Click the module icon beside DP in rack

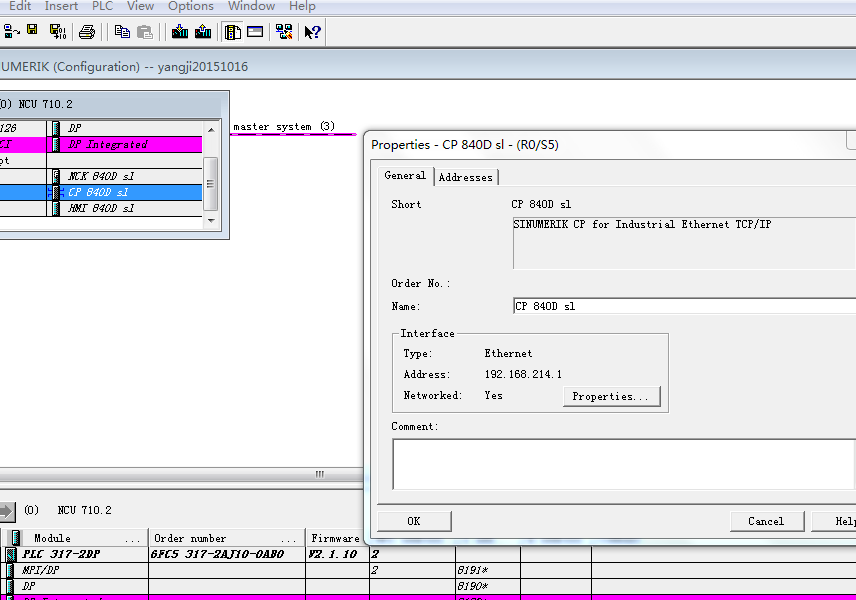[x=56, y=128]
